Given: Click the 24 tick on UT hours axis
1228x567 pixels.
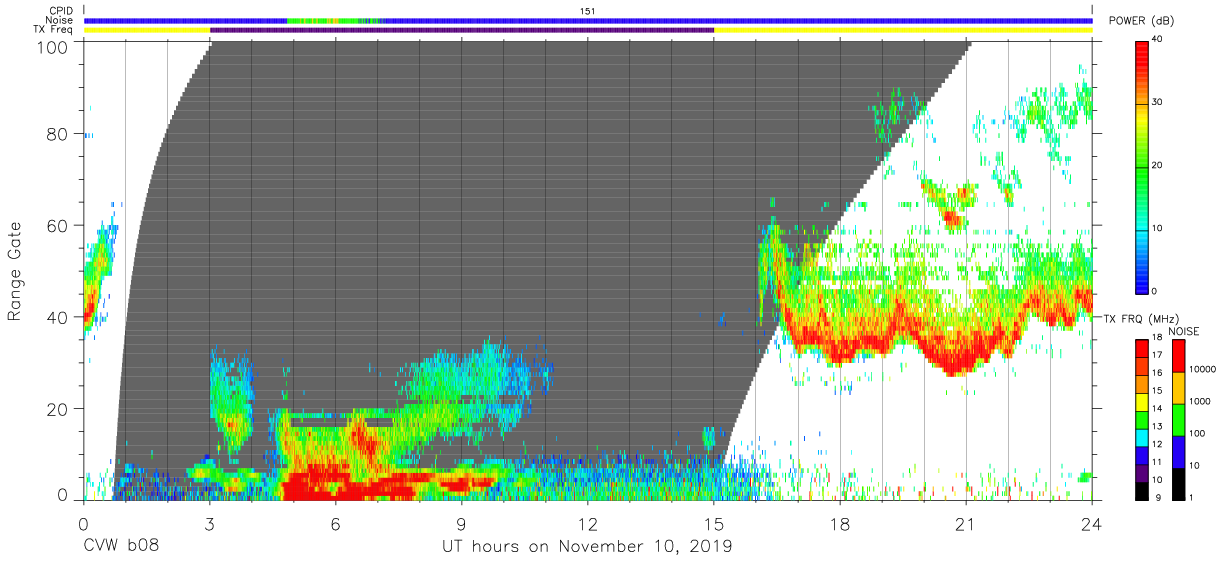Looking at the screenshot, I should point(1091,524).
